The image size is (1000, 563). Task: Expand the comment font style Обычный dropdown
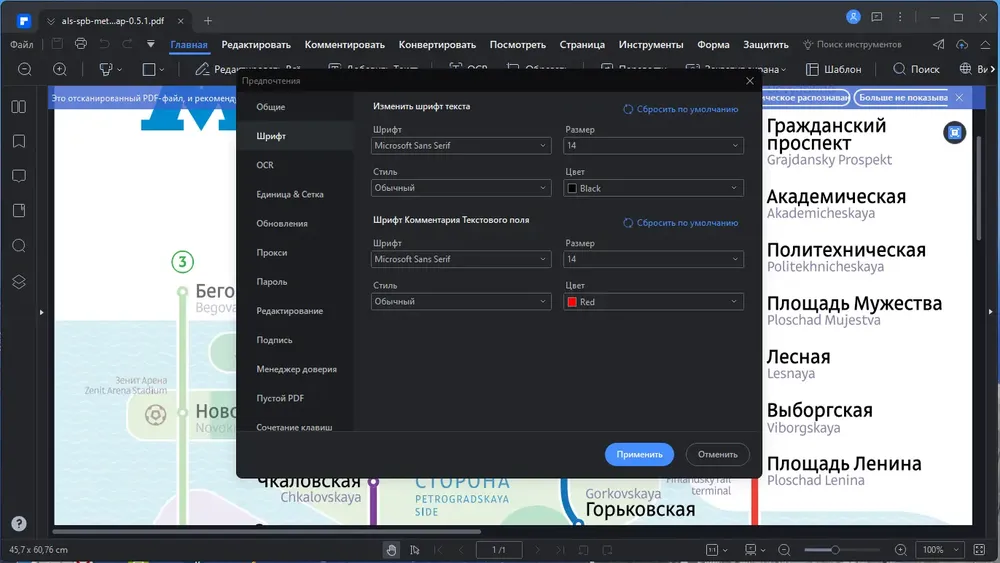[x=461, y=302]
